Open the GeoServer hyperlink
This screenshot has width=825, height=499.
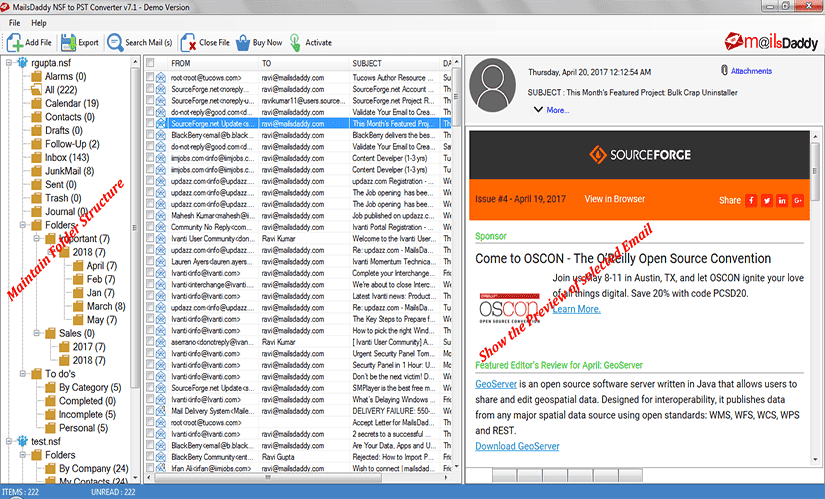[x=496, y=384]
